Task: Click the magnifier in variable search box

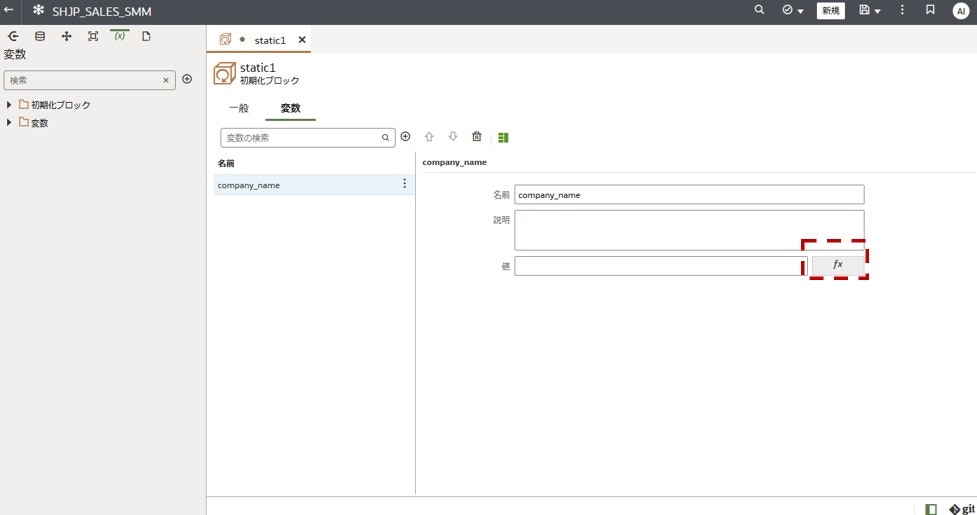Action: [x=386, y=138]
